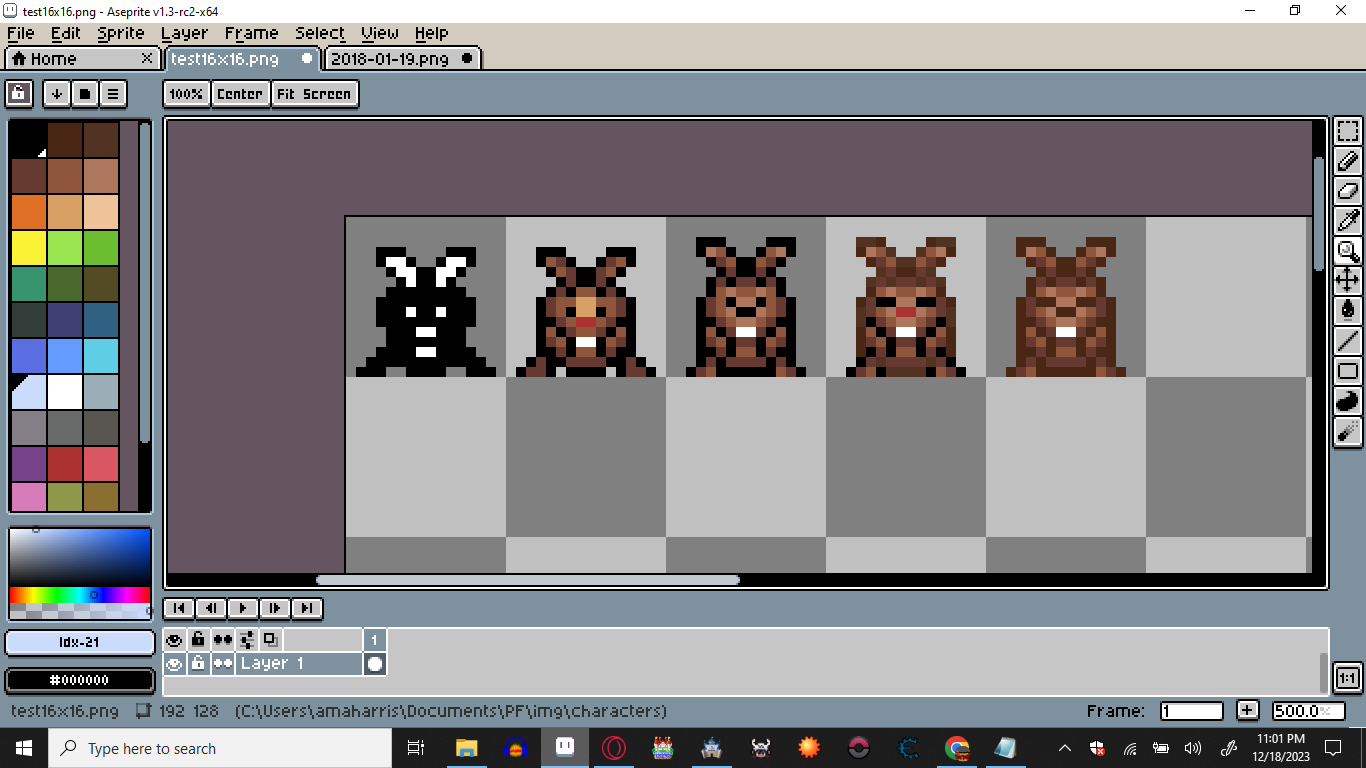Select the Paint Bucket tool

(x=1347, y=311)
